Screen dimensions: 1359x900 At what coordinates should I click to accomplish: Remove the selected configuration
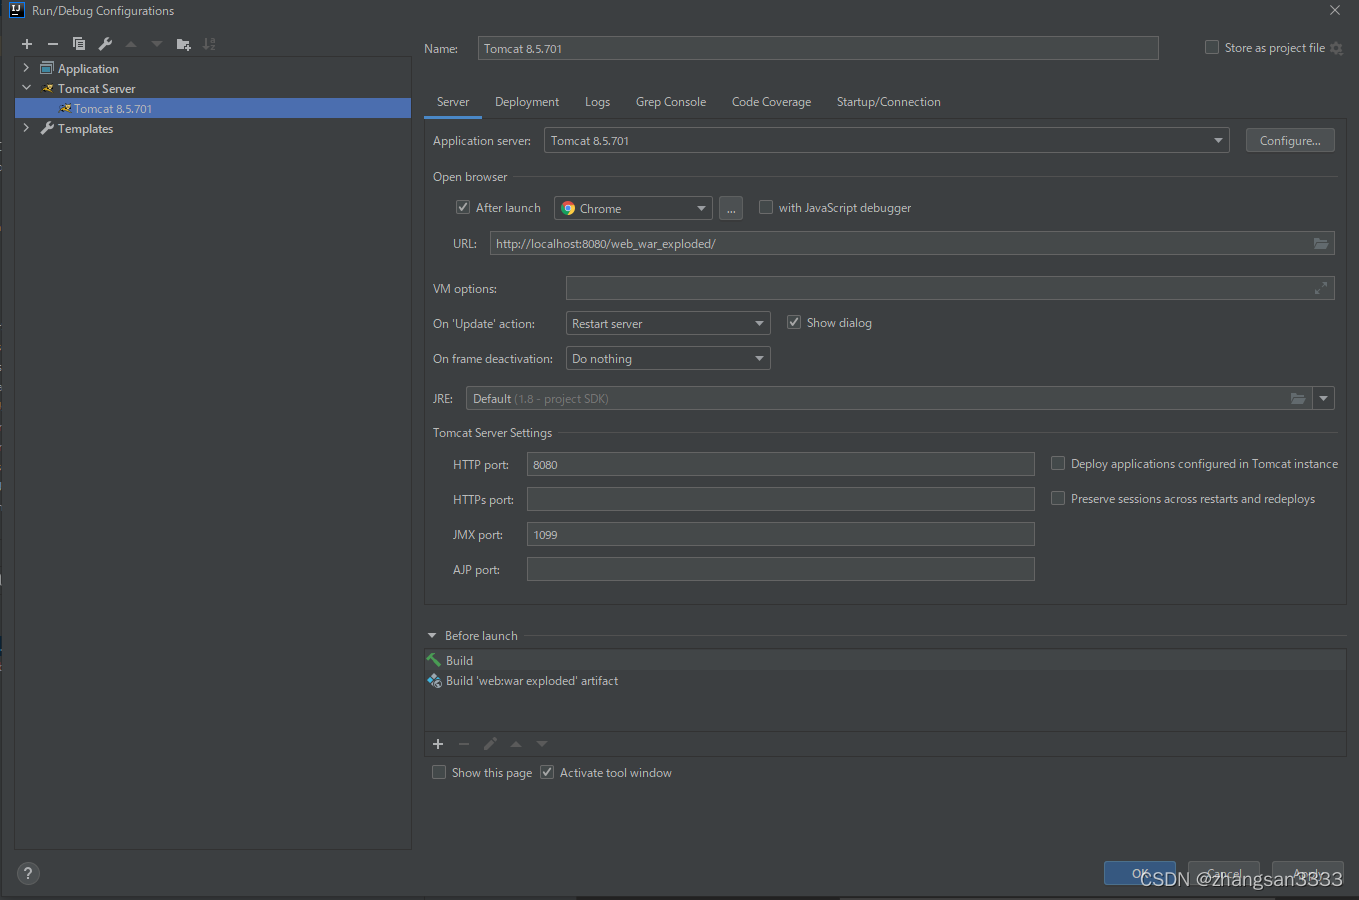click(x=53, y=44)
